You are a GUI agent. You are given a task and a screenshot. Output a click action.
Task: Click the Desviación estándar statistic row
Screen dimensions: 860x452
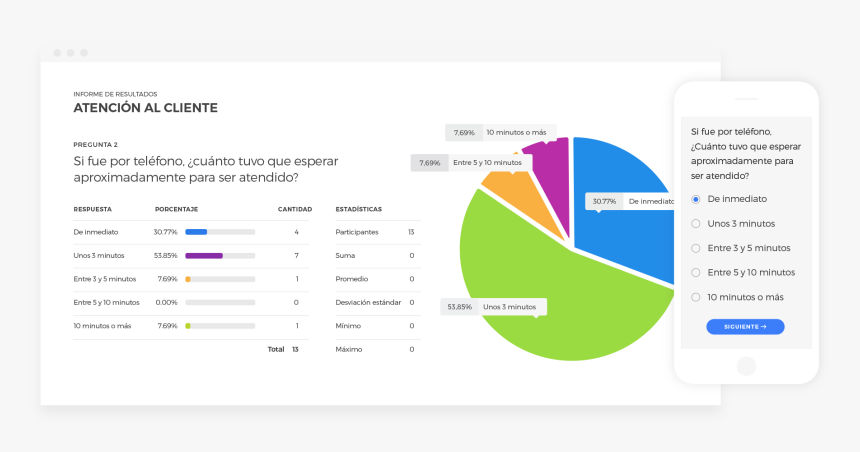(x=378, y=302)
